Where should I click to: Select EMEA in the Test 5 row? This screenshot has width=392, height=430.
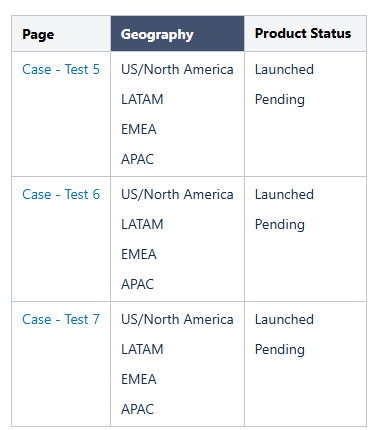[139, 129]
